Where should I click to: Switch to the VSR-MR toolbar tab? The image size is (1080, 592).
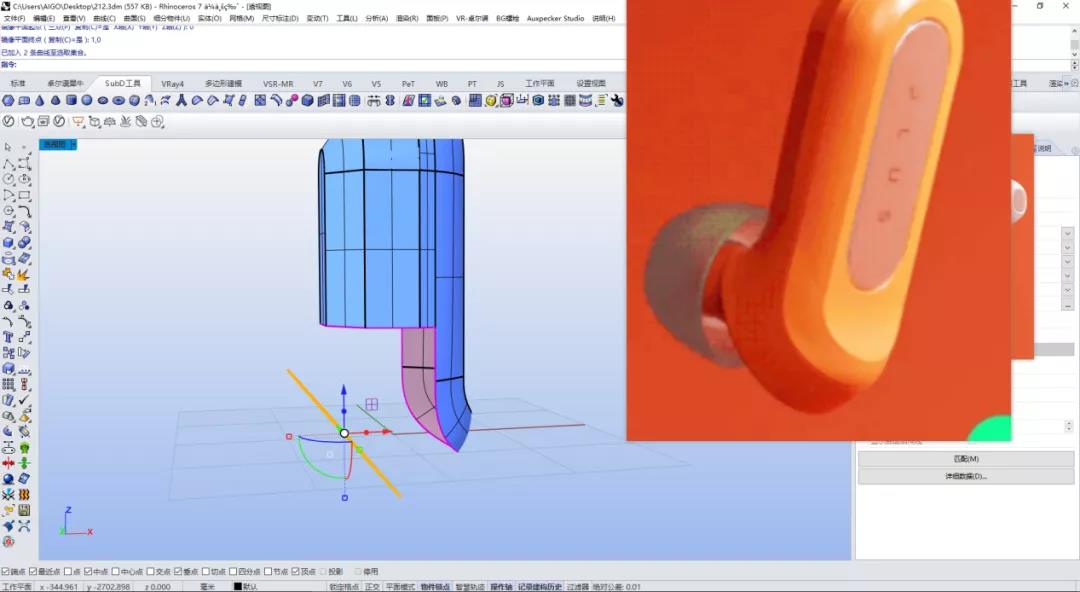pos(278,83)
